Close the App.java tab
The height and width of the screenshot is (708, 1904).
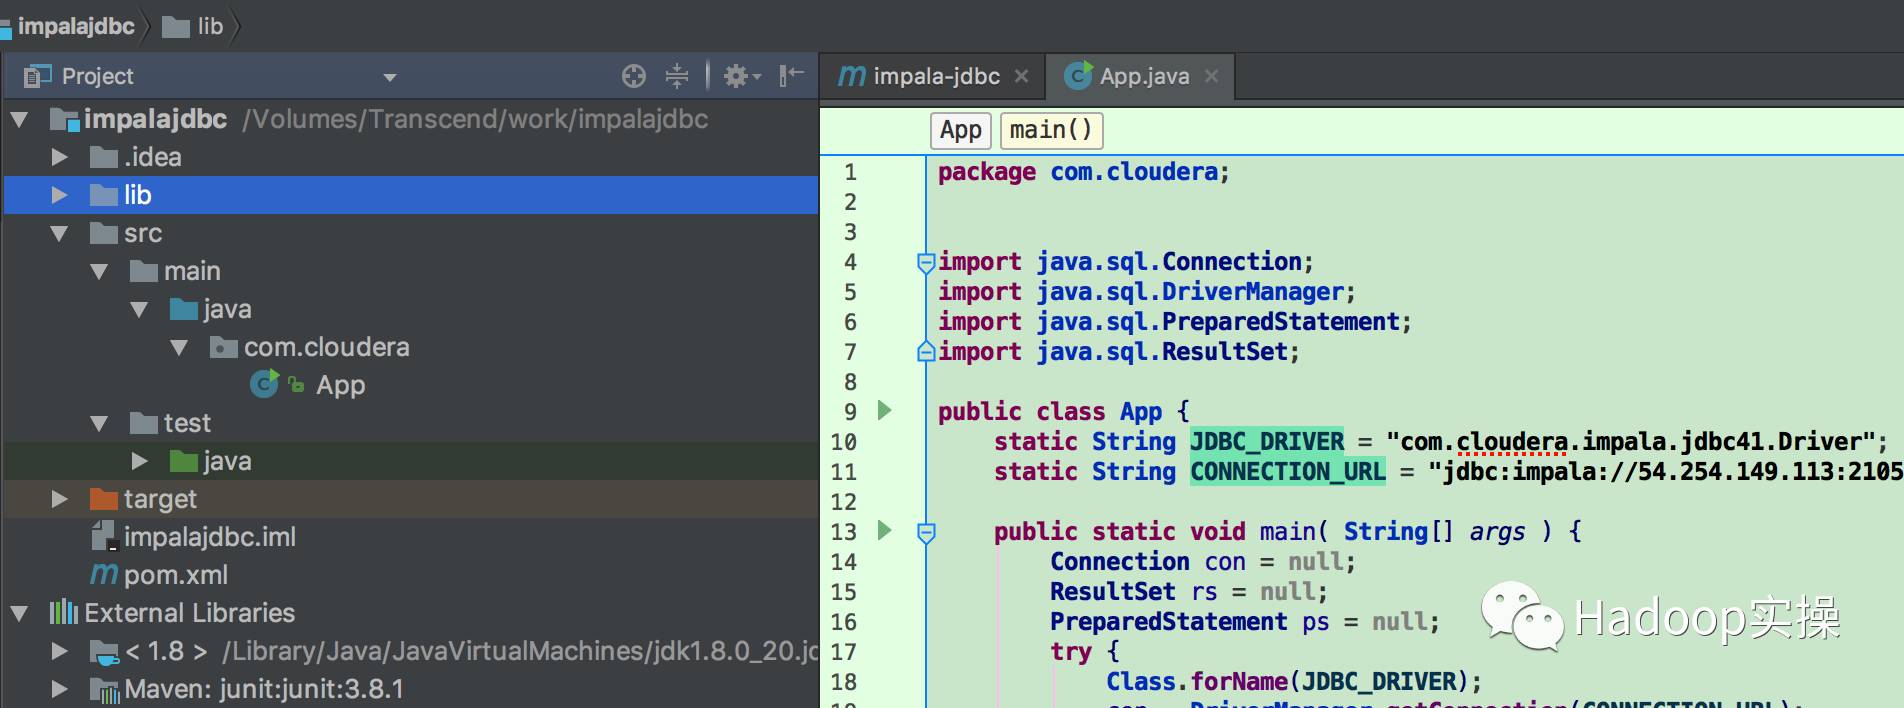tap(1212, 76)
